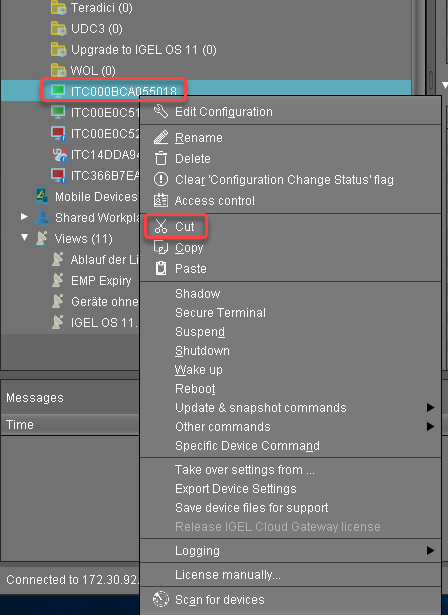The image size is (448, 615).
Task: Choose Export Device Settings
Action: (236, 489)
